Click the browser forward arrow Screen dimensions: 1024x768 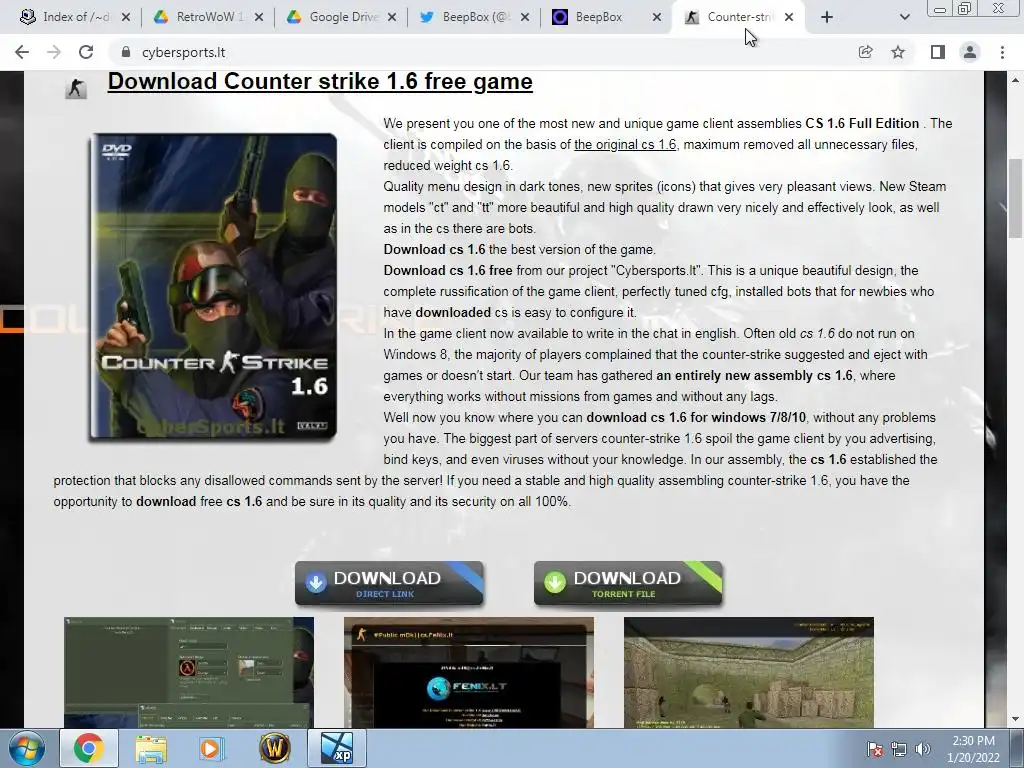[54, 52]
